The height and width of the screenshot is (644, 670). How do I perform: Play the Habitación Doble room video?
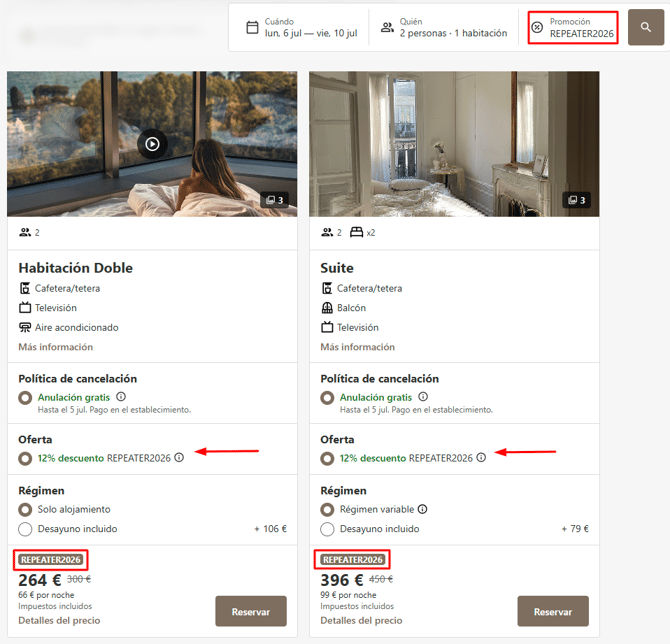[x=153, y=144]
